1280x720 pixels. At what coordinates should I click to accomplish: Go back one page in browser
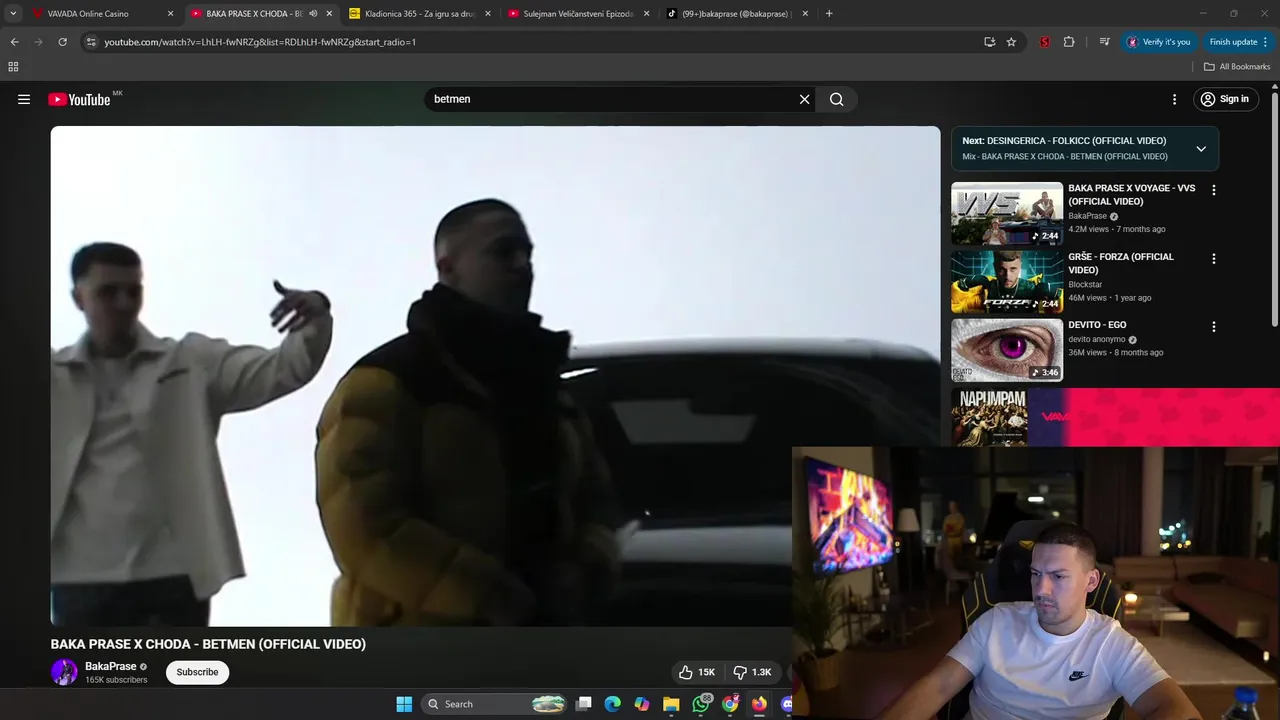(x=14, y=42)
